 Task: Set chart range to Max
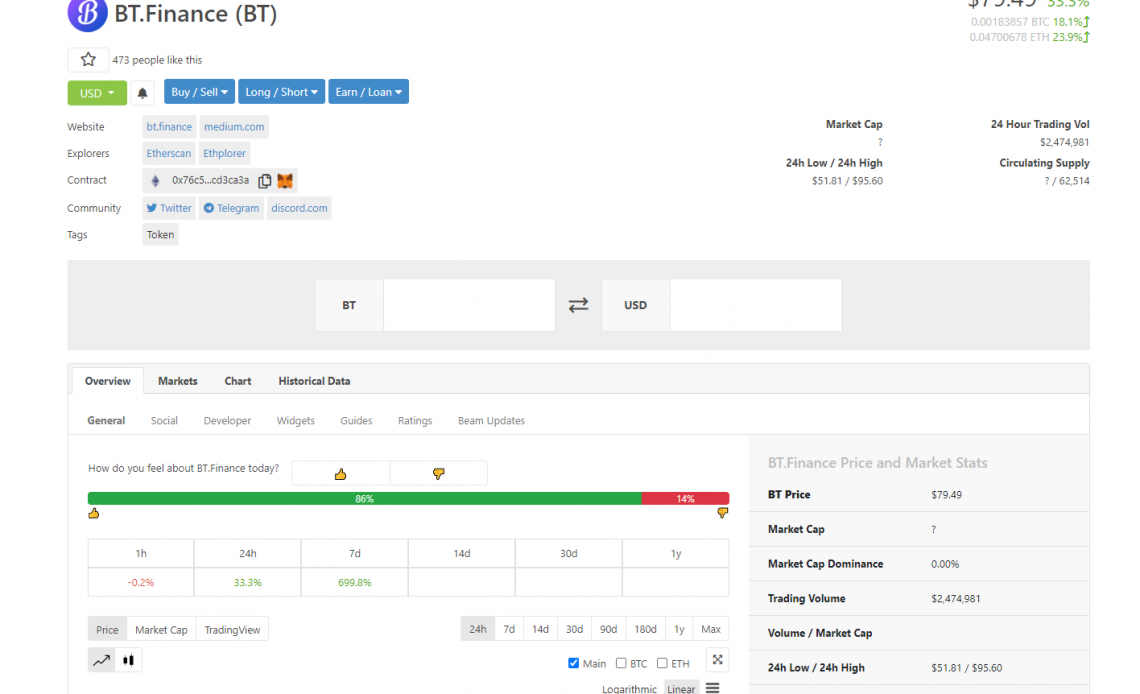point(711,629)
